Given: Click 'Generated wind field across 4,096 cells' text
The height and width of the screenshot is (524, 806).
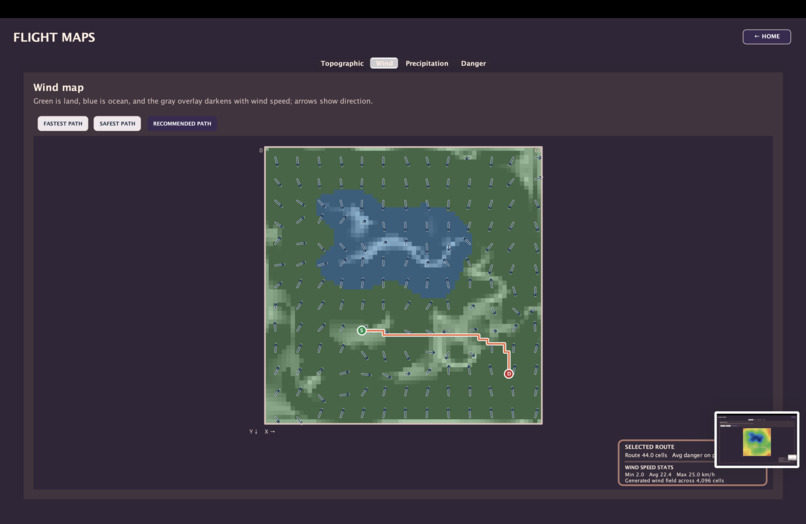Looking at the screenshot, I should [x=674, y=481].
